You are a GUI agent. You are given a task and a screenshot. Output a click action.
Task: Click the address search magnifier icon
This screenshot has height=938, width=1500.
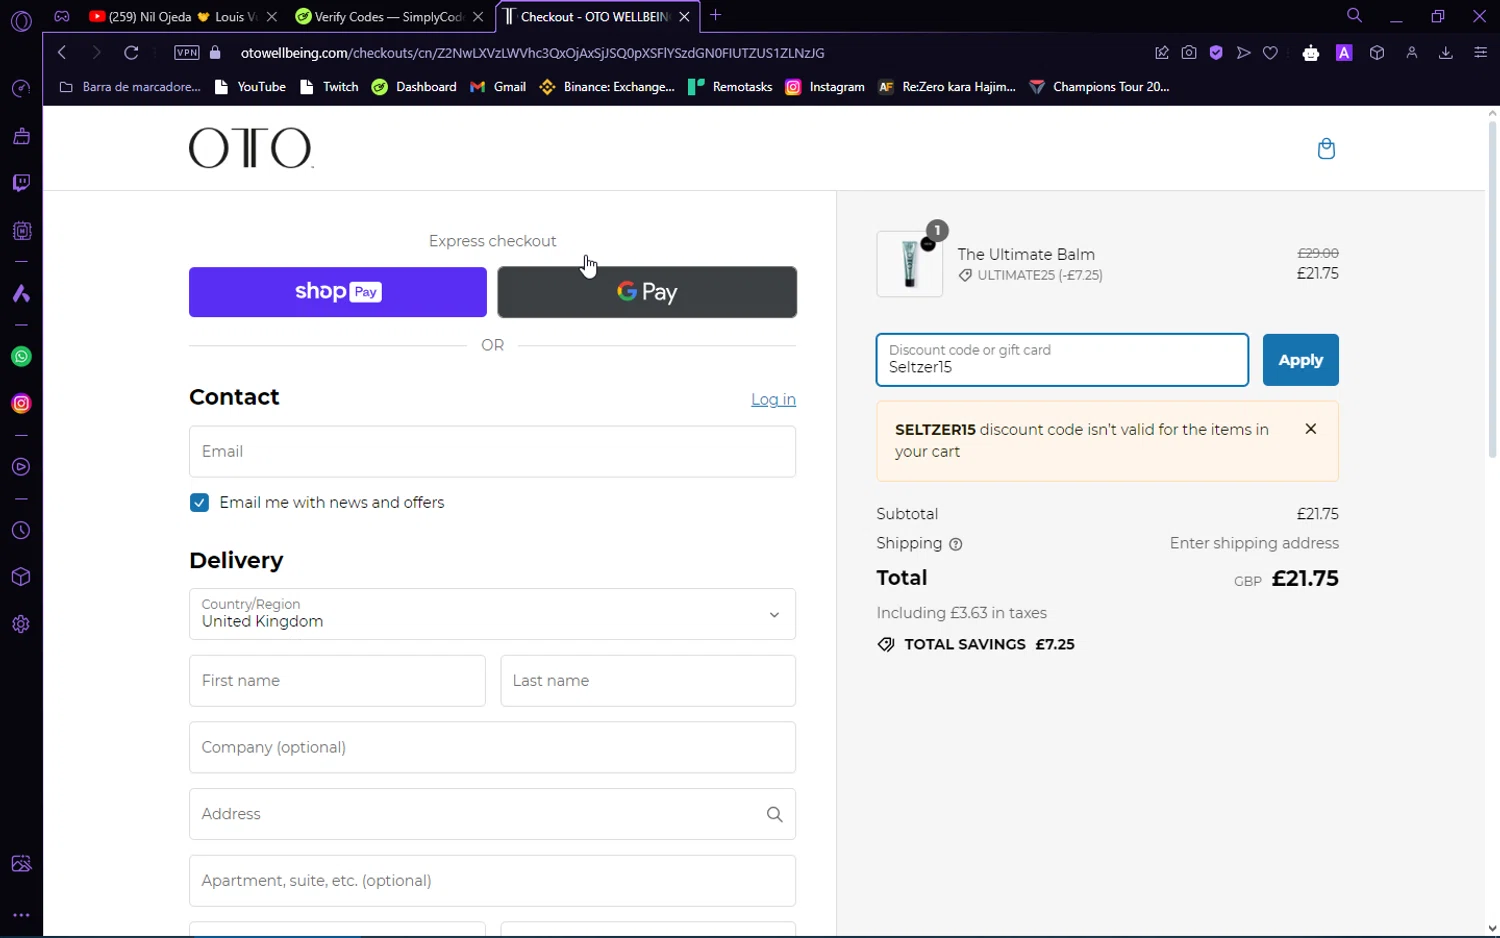774,815
